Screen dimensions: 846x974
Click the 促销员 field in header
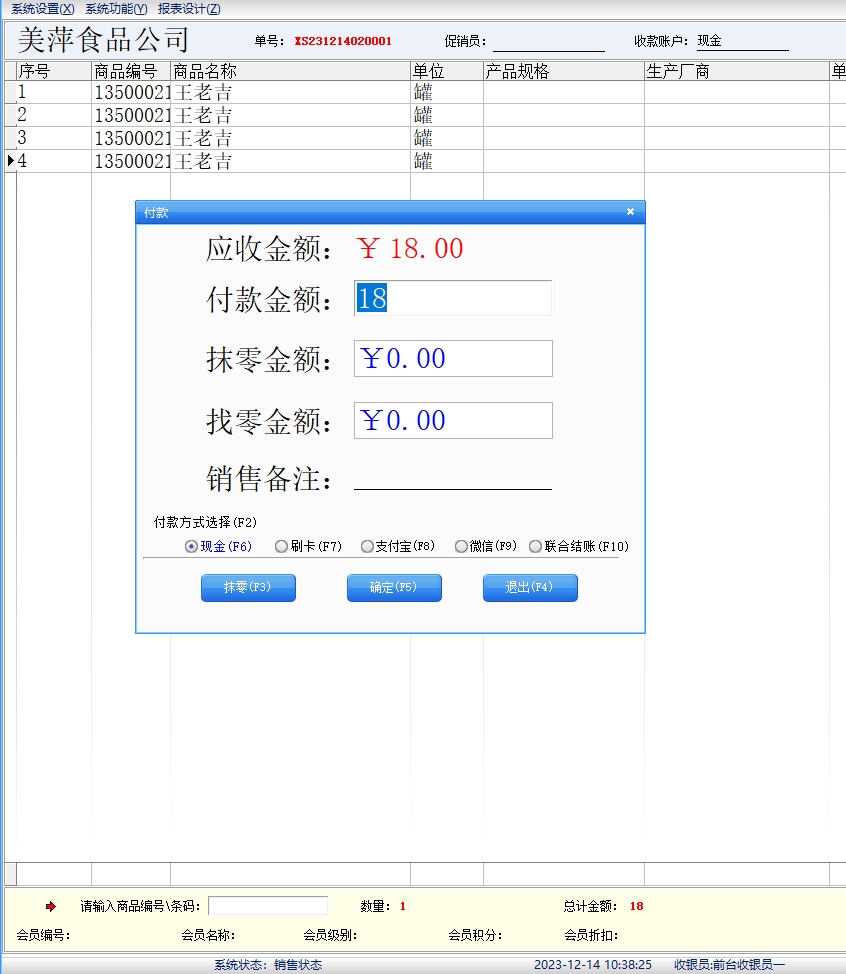[x=548, y=42]
